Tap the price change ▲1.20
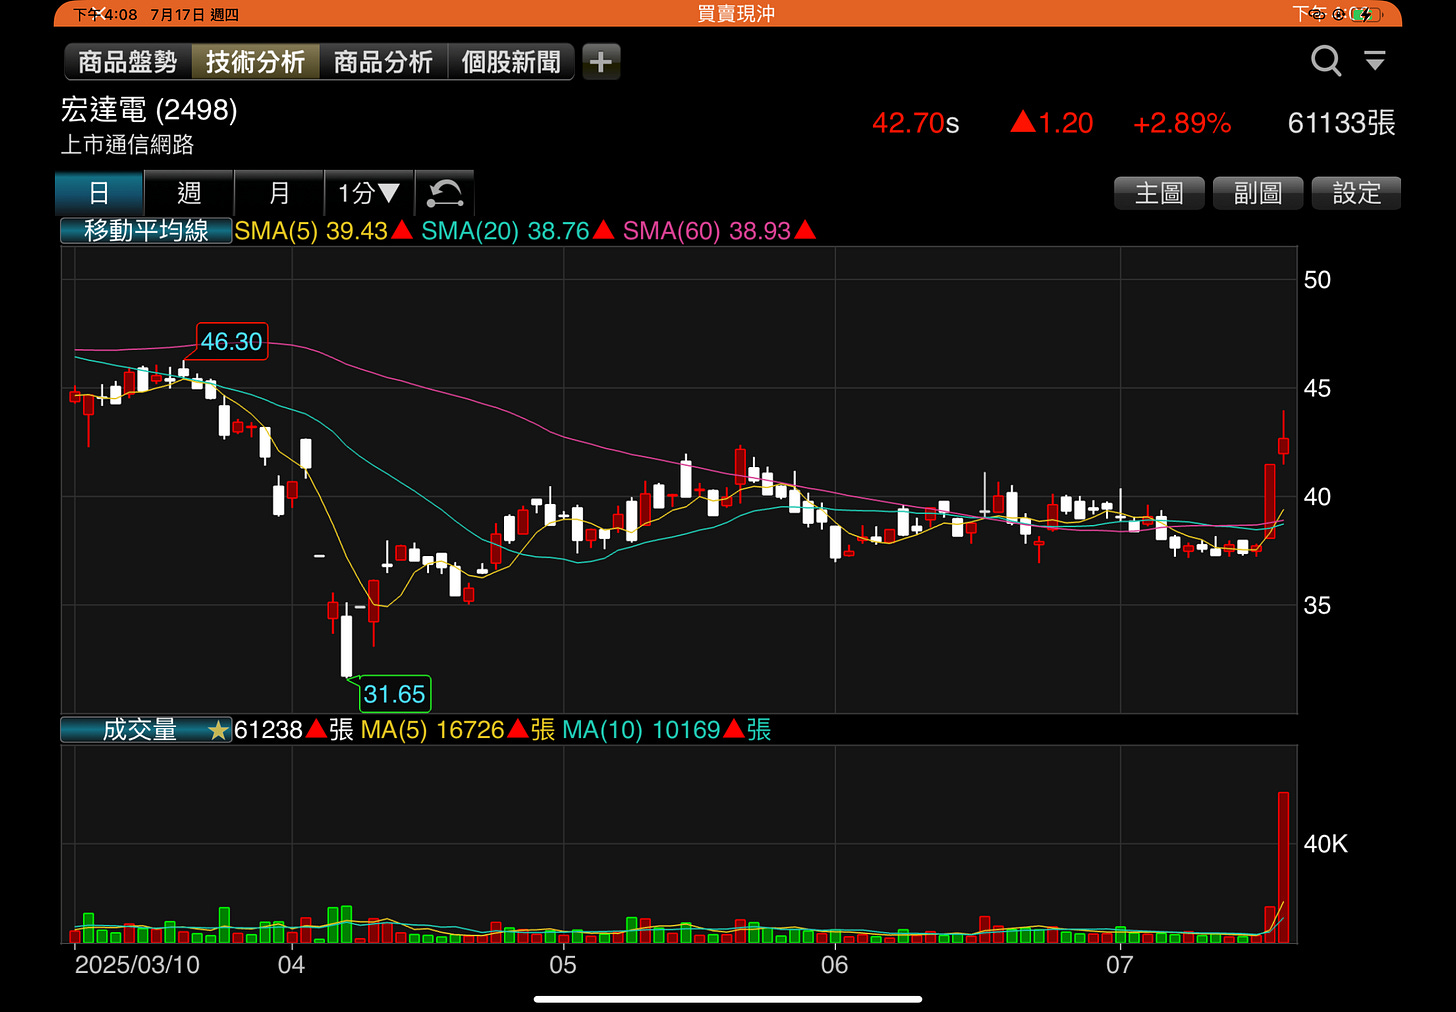1456x1012 pixels. pyautogui.click(x=1052, y=123)
